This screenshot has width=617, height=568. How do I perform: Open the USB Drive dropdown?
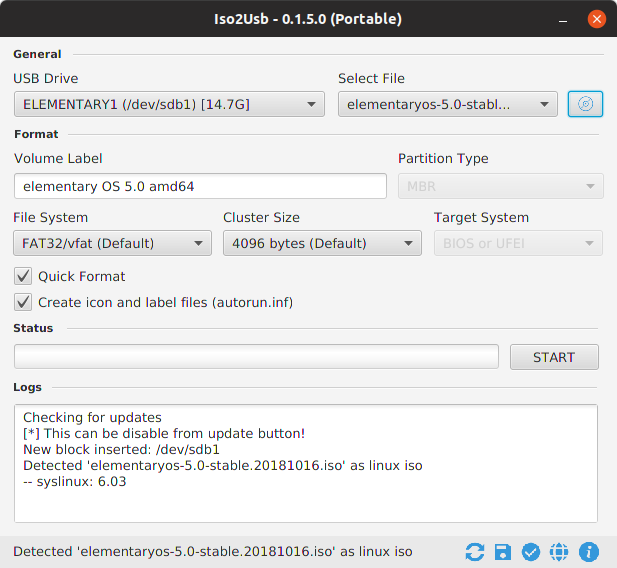point(169,104)
